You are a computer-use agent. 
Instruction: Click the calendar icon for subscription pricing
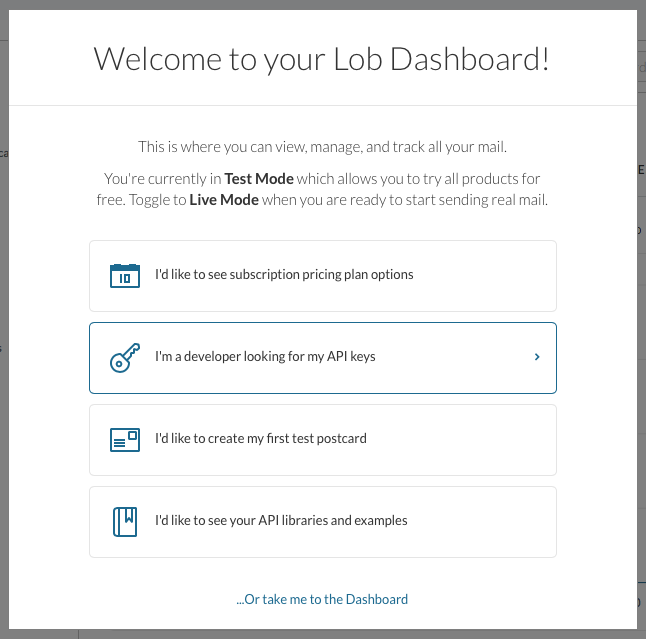pyautogui.click(x=125, y=276)
